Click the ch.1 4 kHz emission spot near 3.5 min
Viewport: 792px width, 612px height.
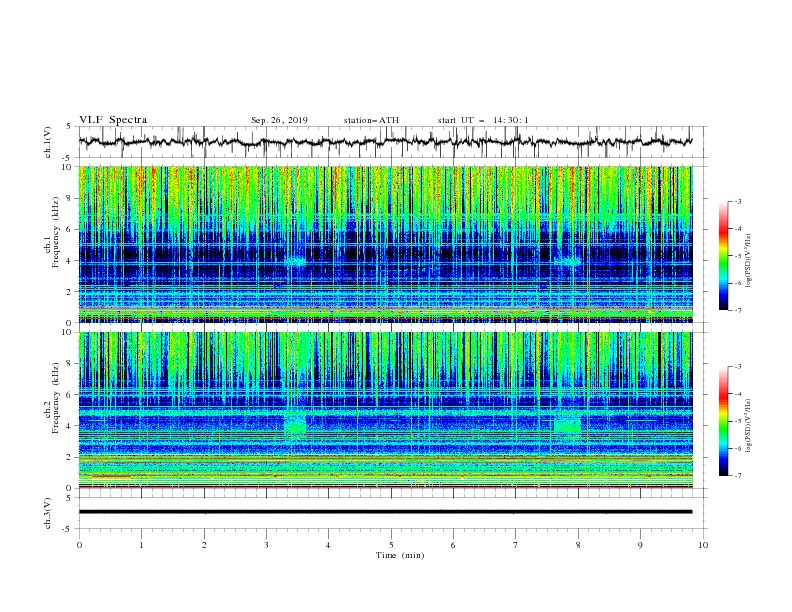pyautogui.click(x=295, y=262)
